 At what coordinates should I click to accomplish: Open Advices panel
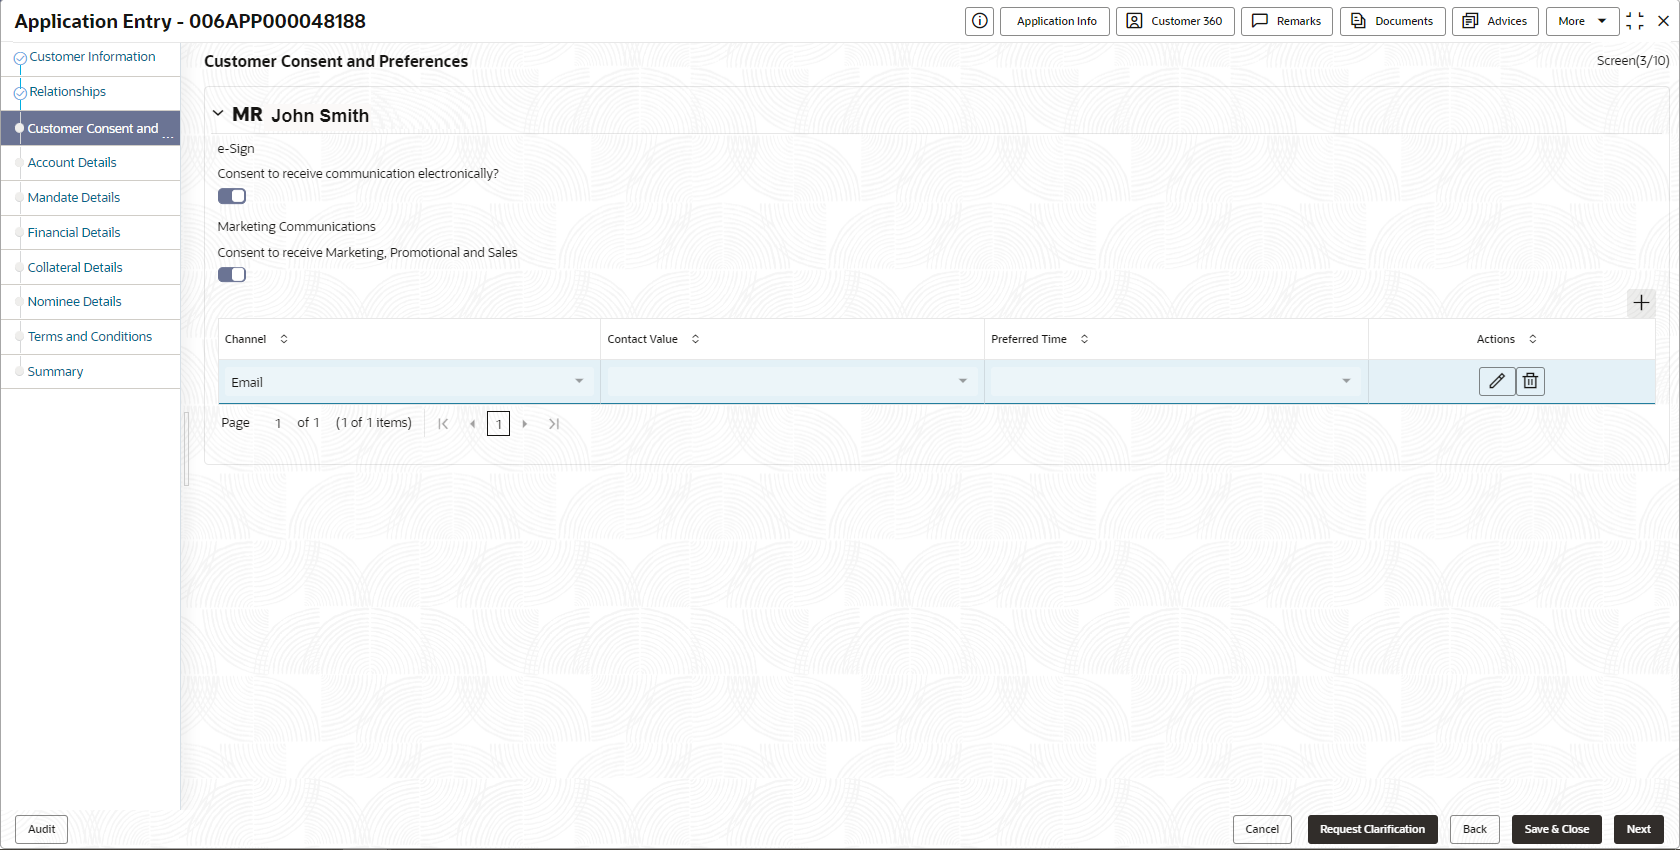pyautogui.click(x=1495, y=21)
